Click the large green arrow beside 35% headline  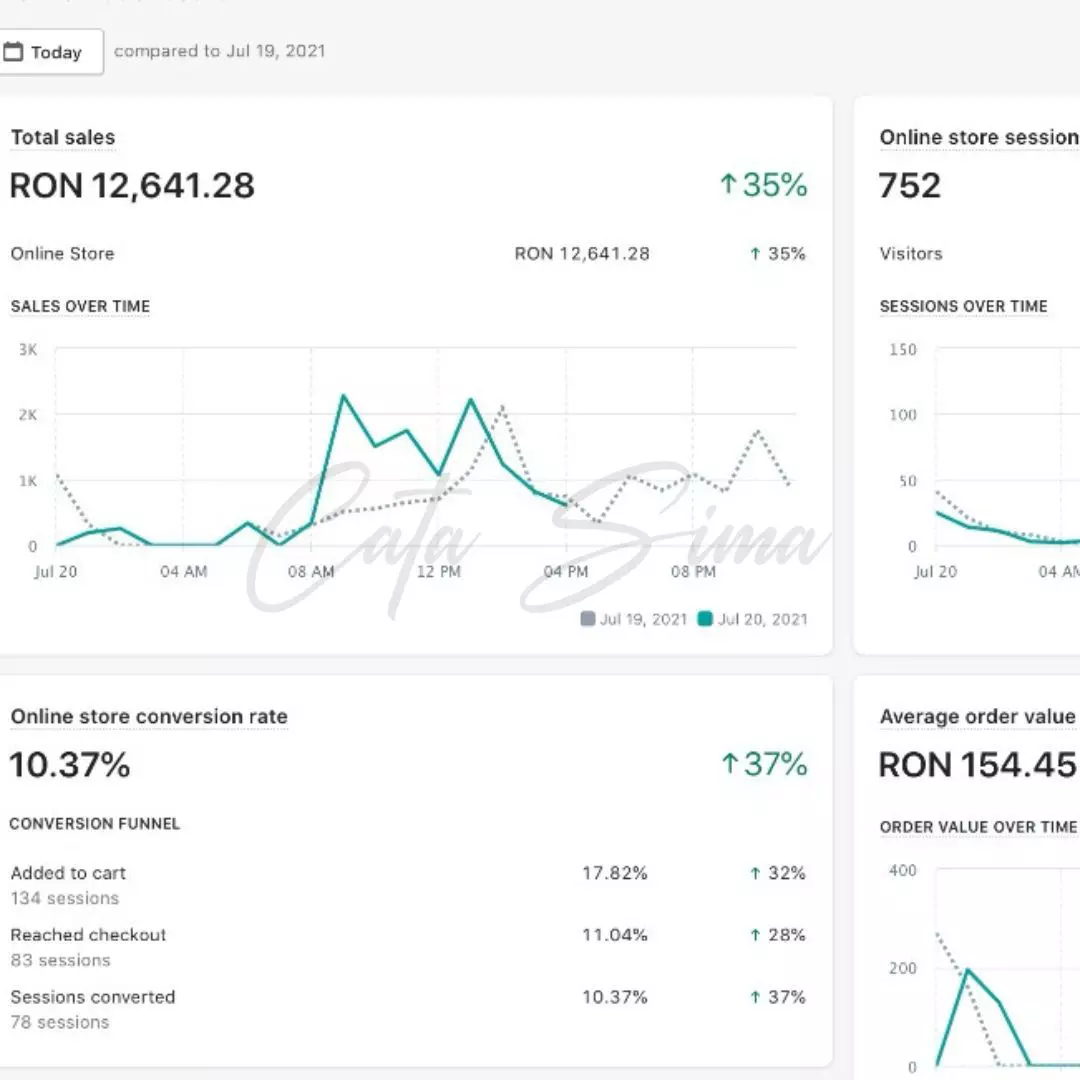[x=728, y=185]
